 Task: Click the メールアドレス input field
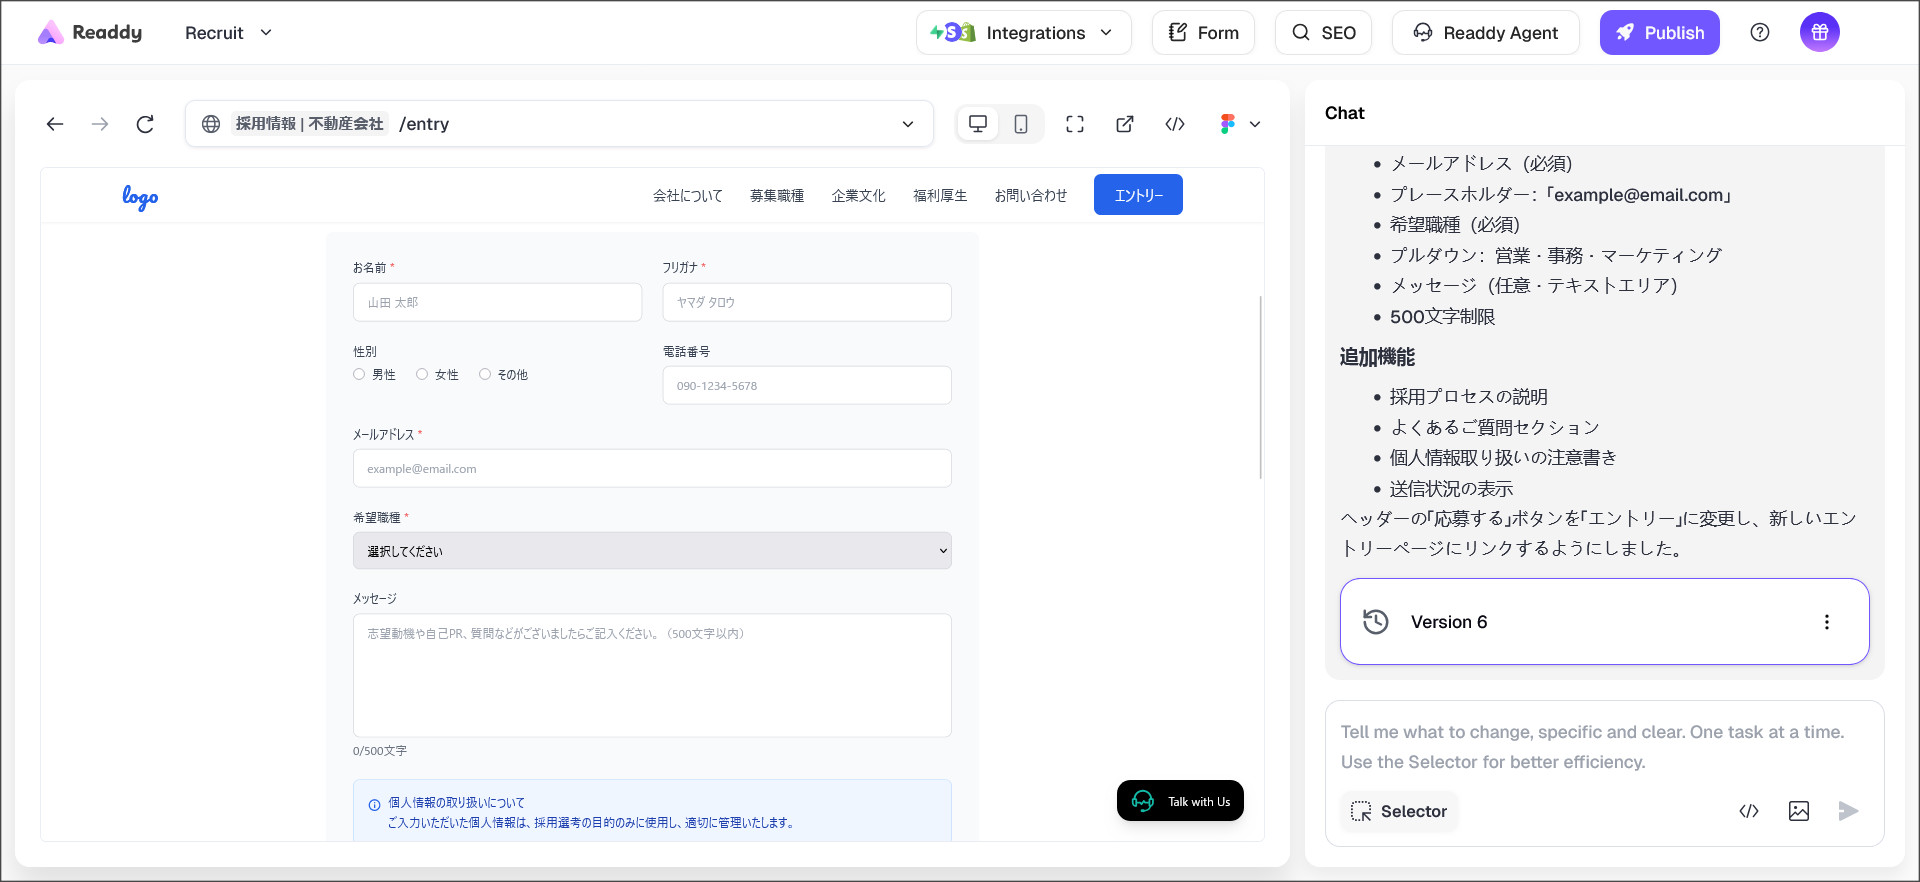click(652, 469)
